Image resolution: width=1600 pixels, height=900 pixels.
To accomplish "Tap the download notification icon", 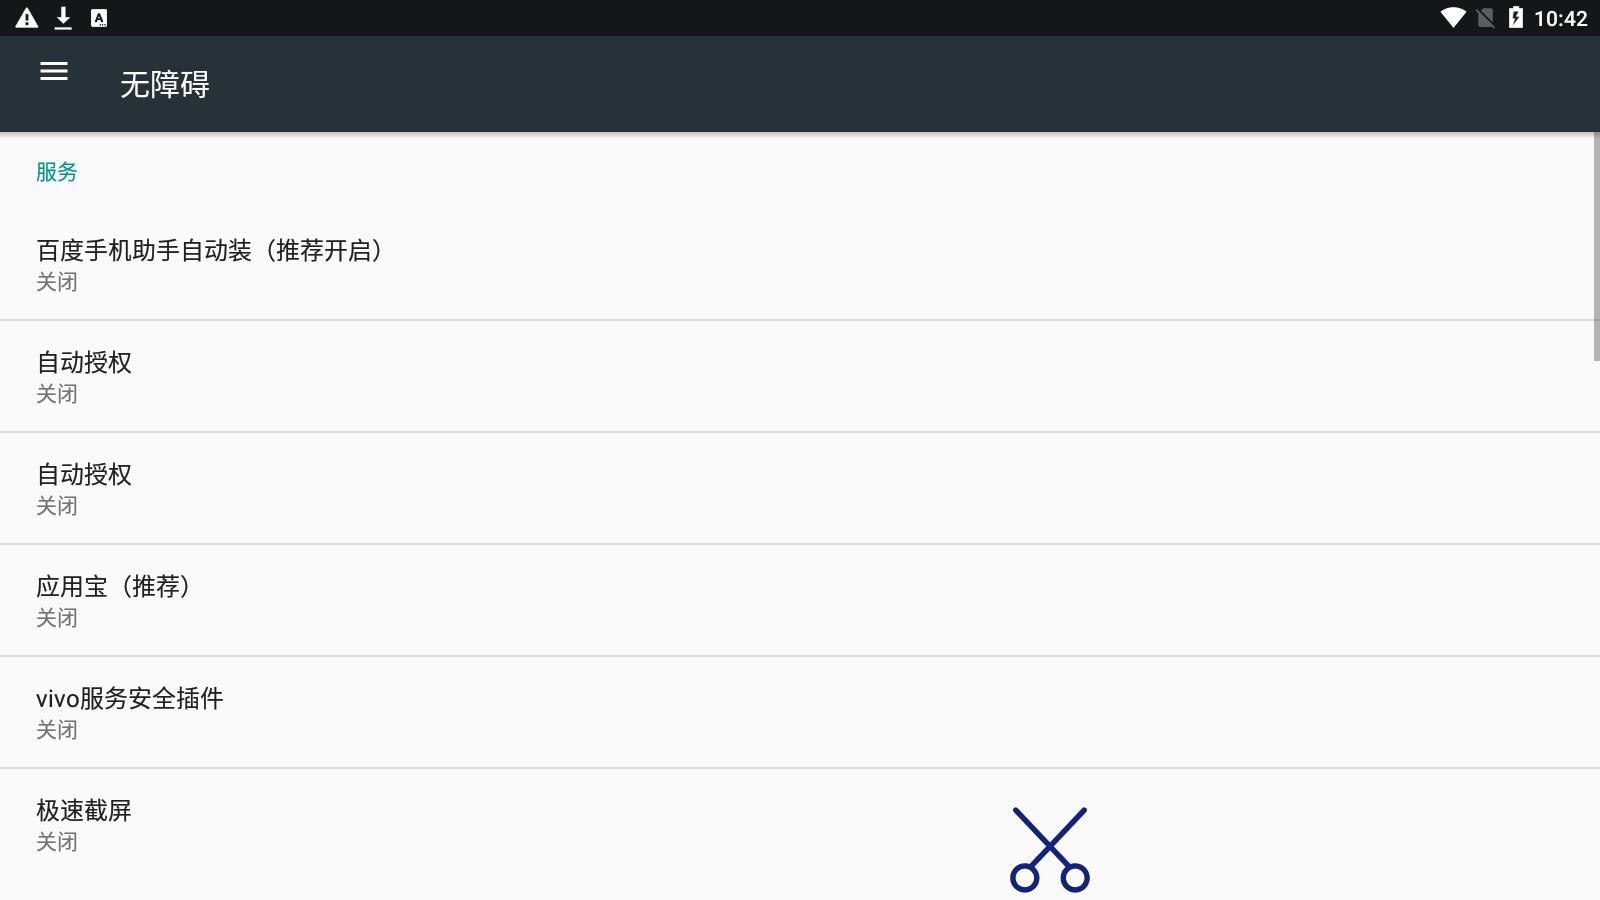I will 63,18.
